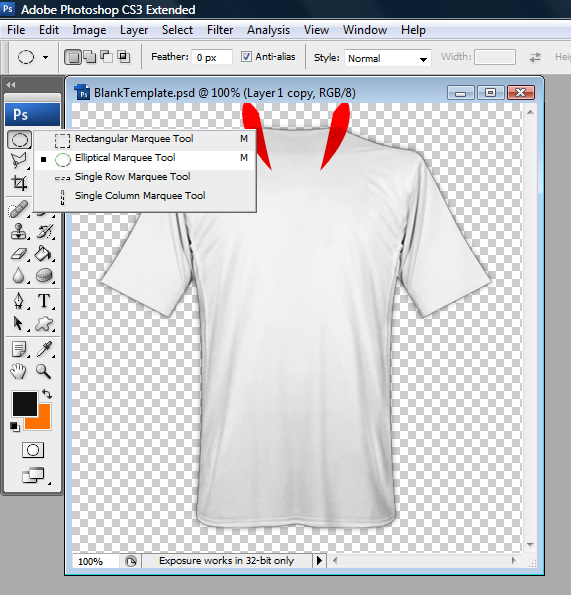571x595 pixels.
Task: Swap foreground and background colors
Action: tap(47, 394)
